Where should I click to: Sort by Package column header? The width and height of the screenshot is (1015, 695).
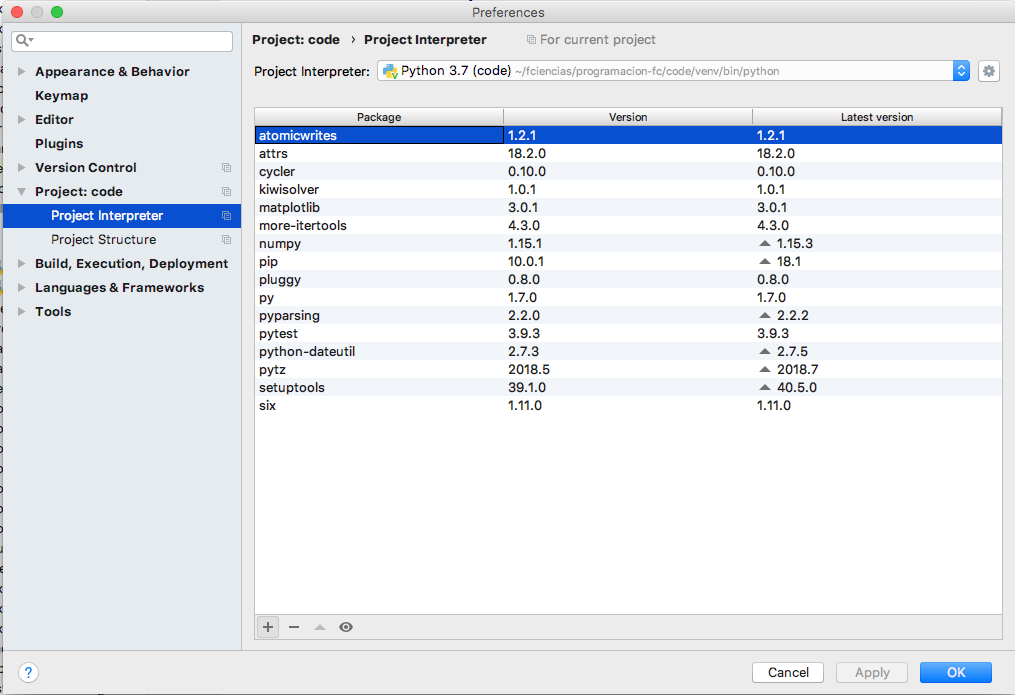(379, 117)
